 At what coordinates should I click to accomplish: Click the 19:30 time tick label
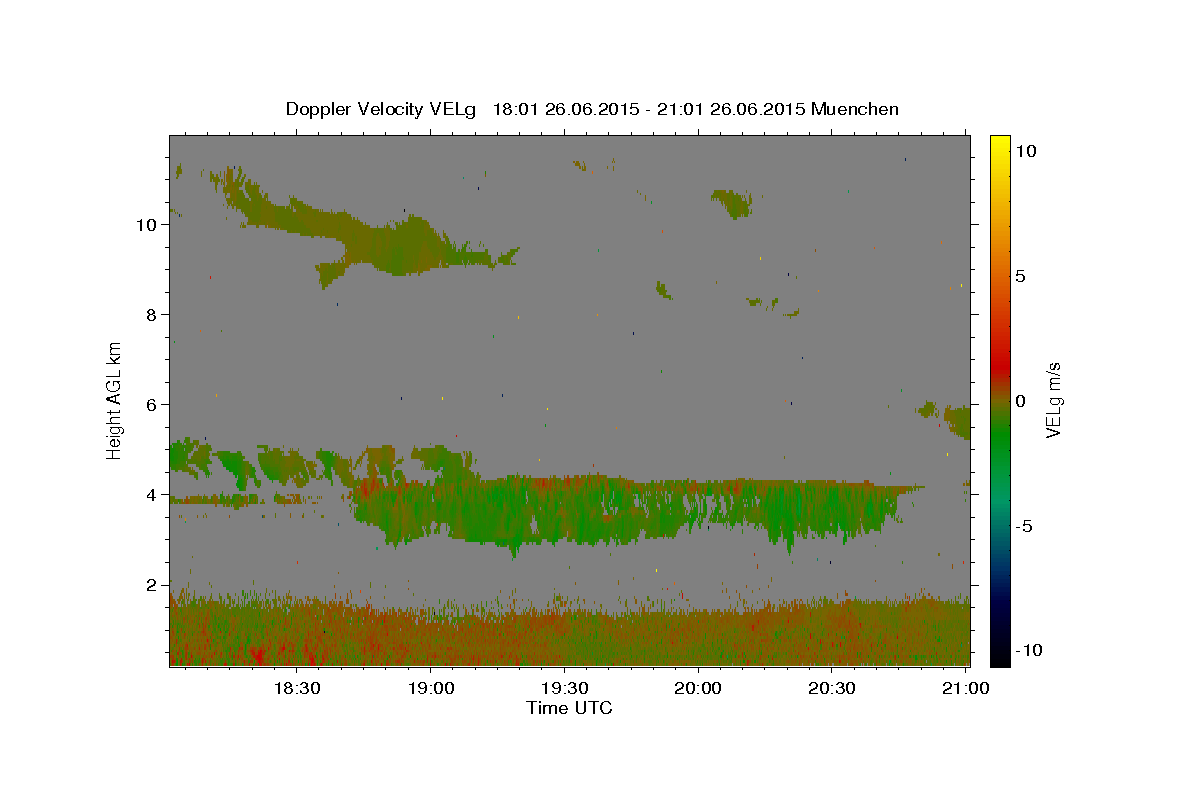click(x=564, y=688)
